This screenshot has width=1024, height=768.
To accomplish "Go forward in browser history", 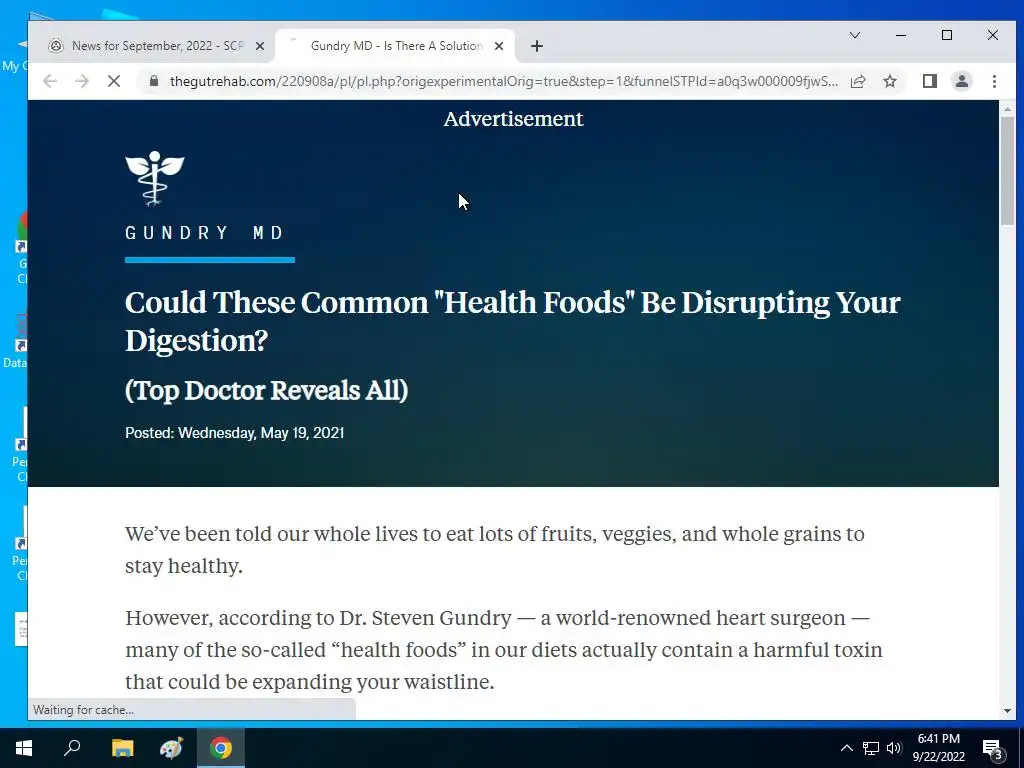I will pos(82,81).
